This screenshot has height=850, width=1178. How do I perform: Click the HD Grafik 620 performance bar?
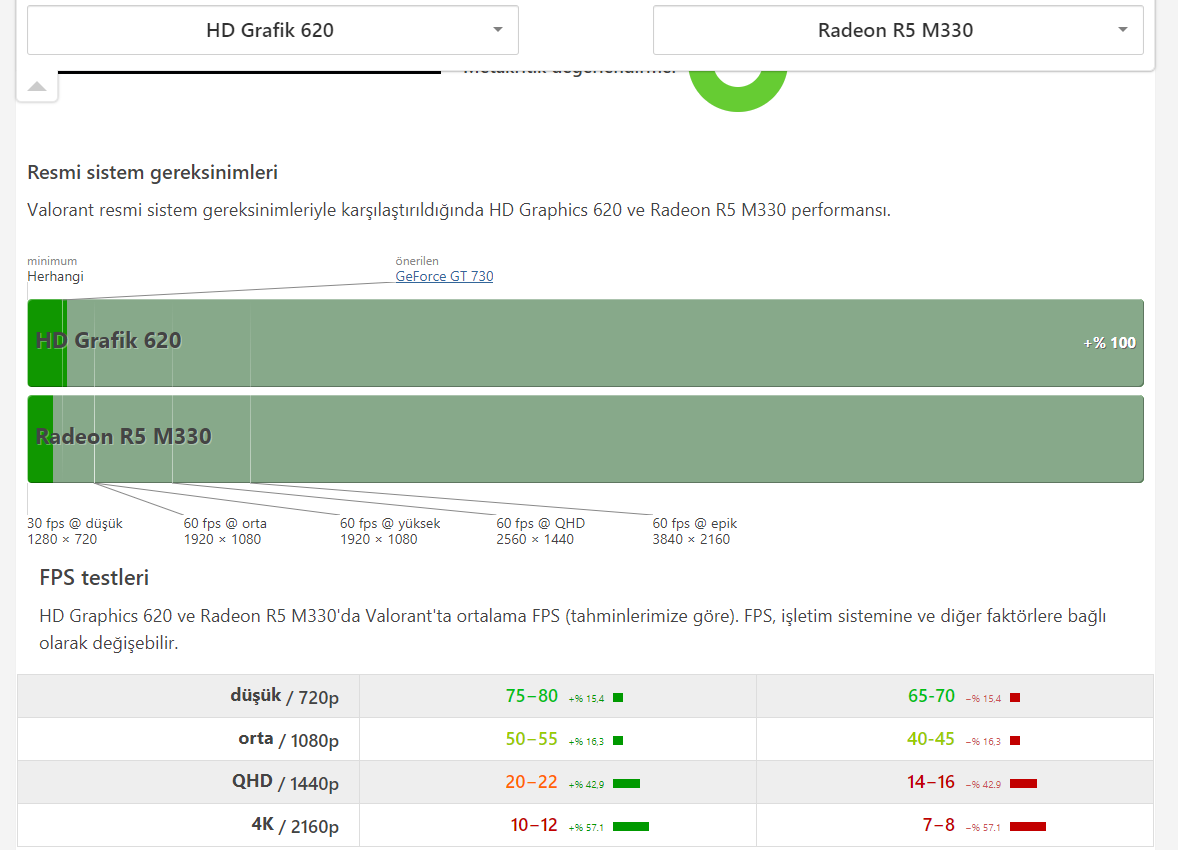click(585, 343)
